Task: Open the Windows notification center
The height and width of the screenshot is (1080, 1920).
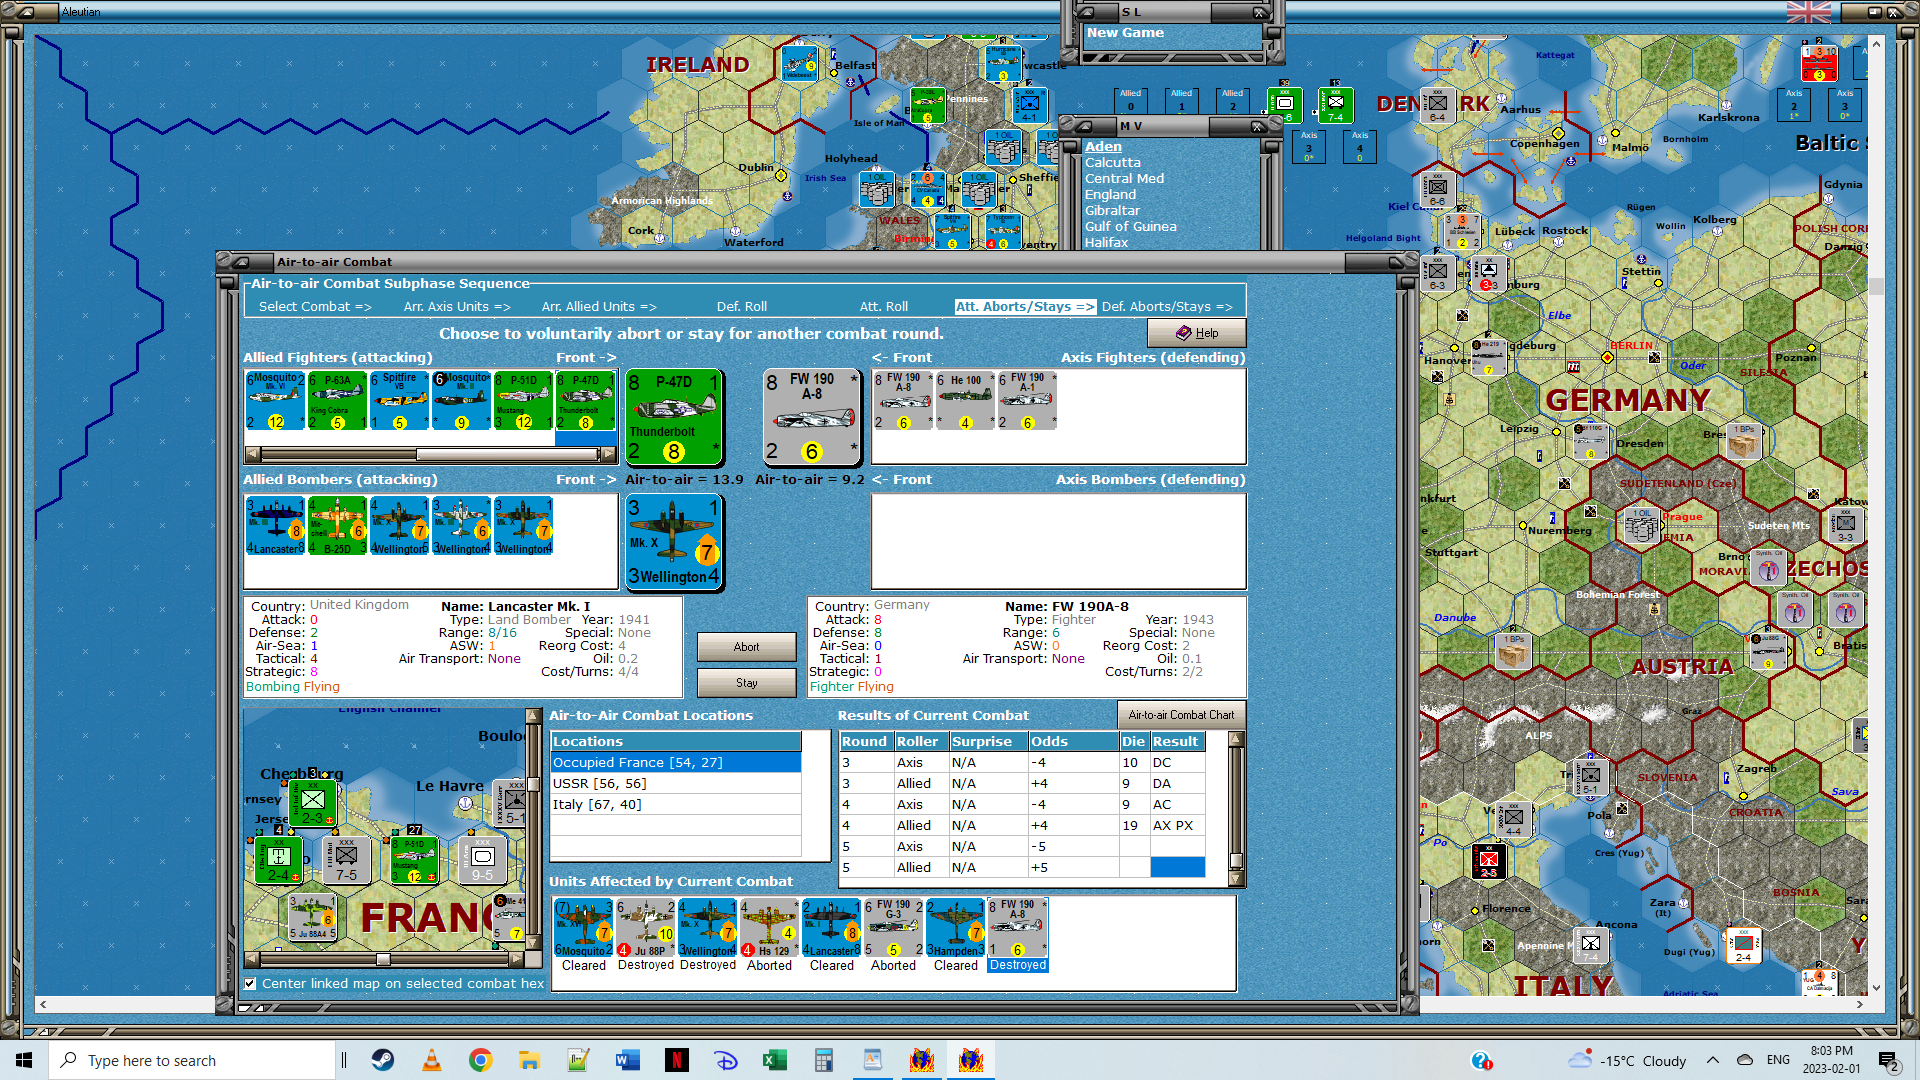Action: point(1888,1060)
